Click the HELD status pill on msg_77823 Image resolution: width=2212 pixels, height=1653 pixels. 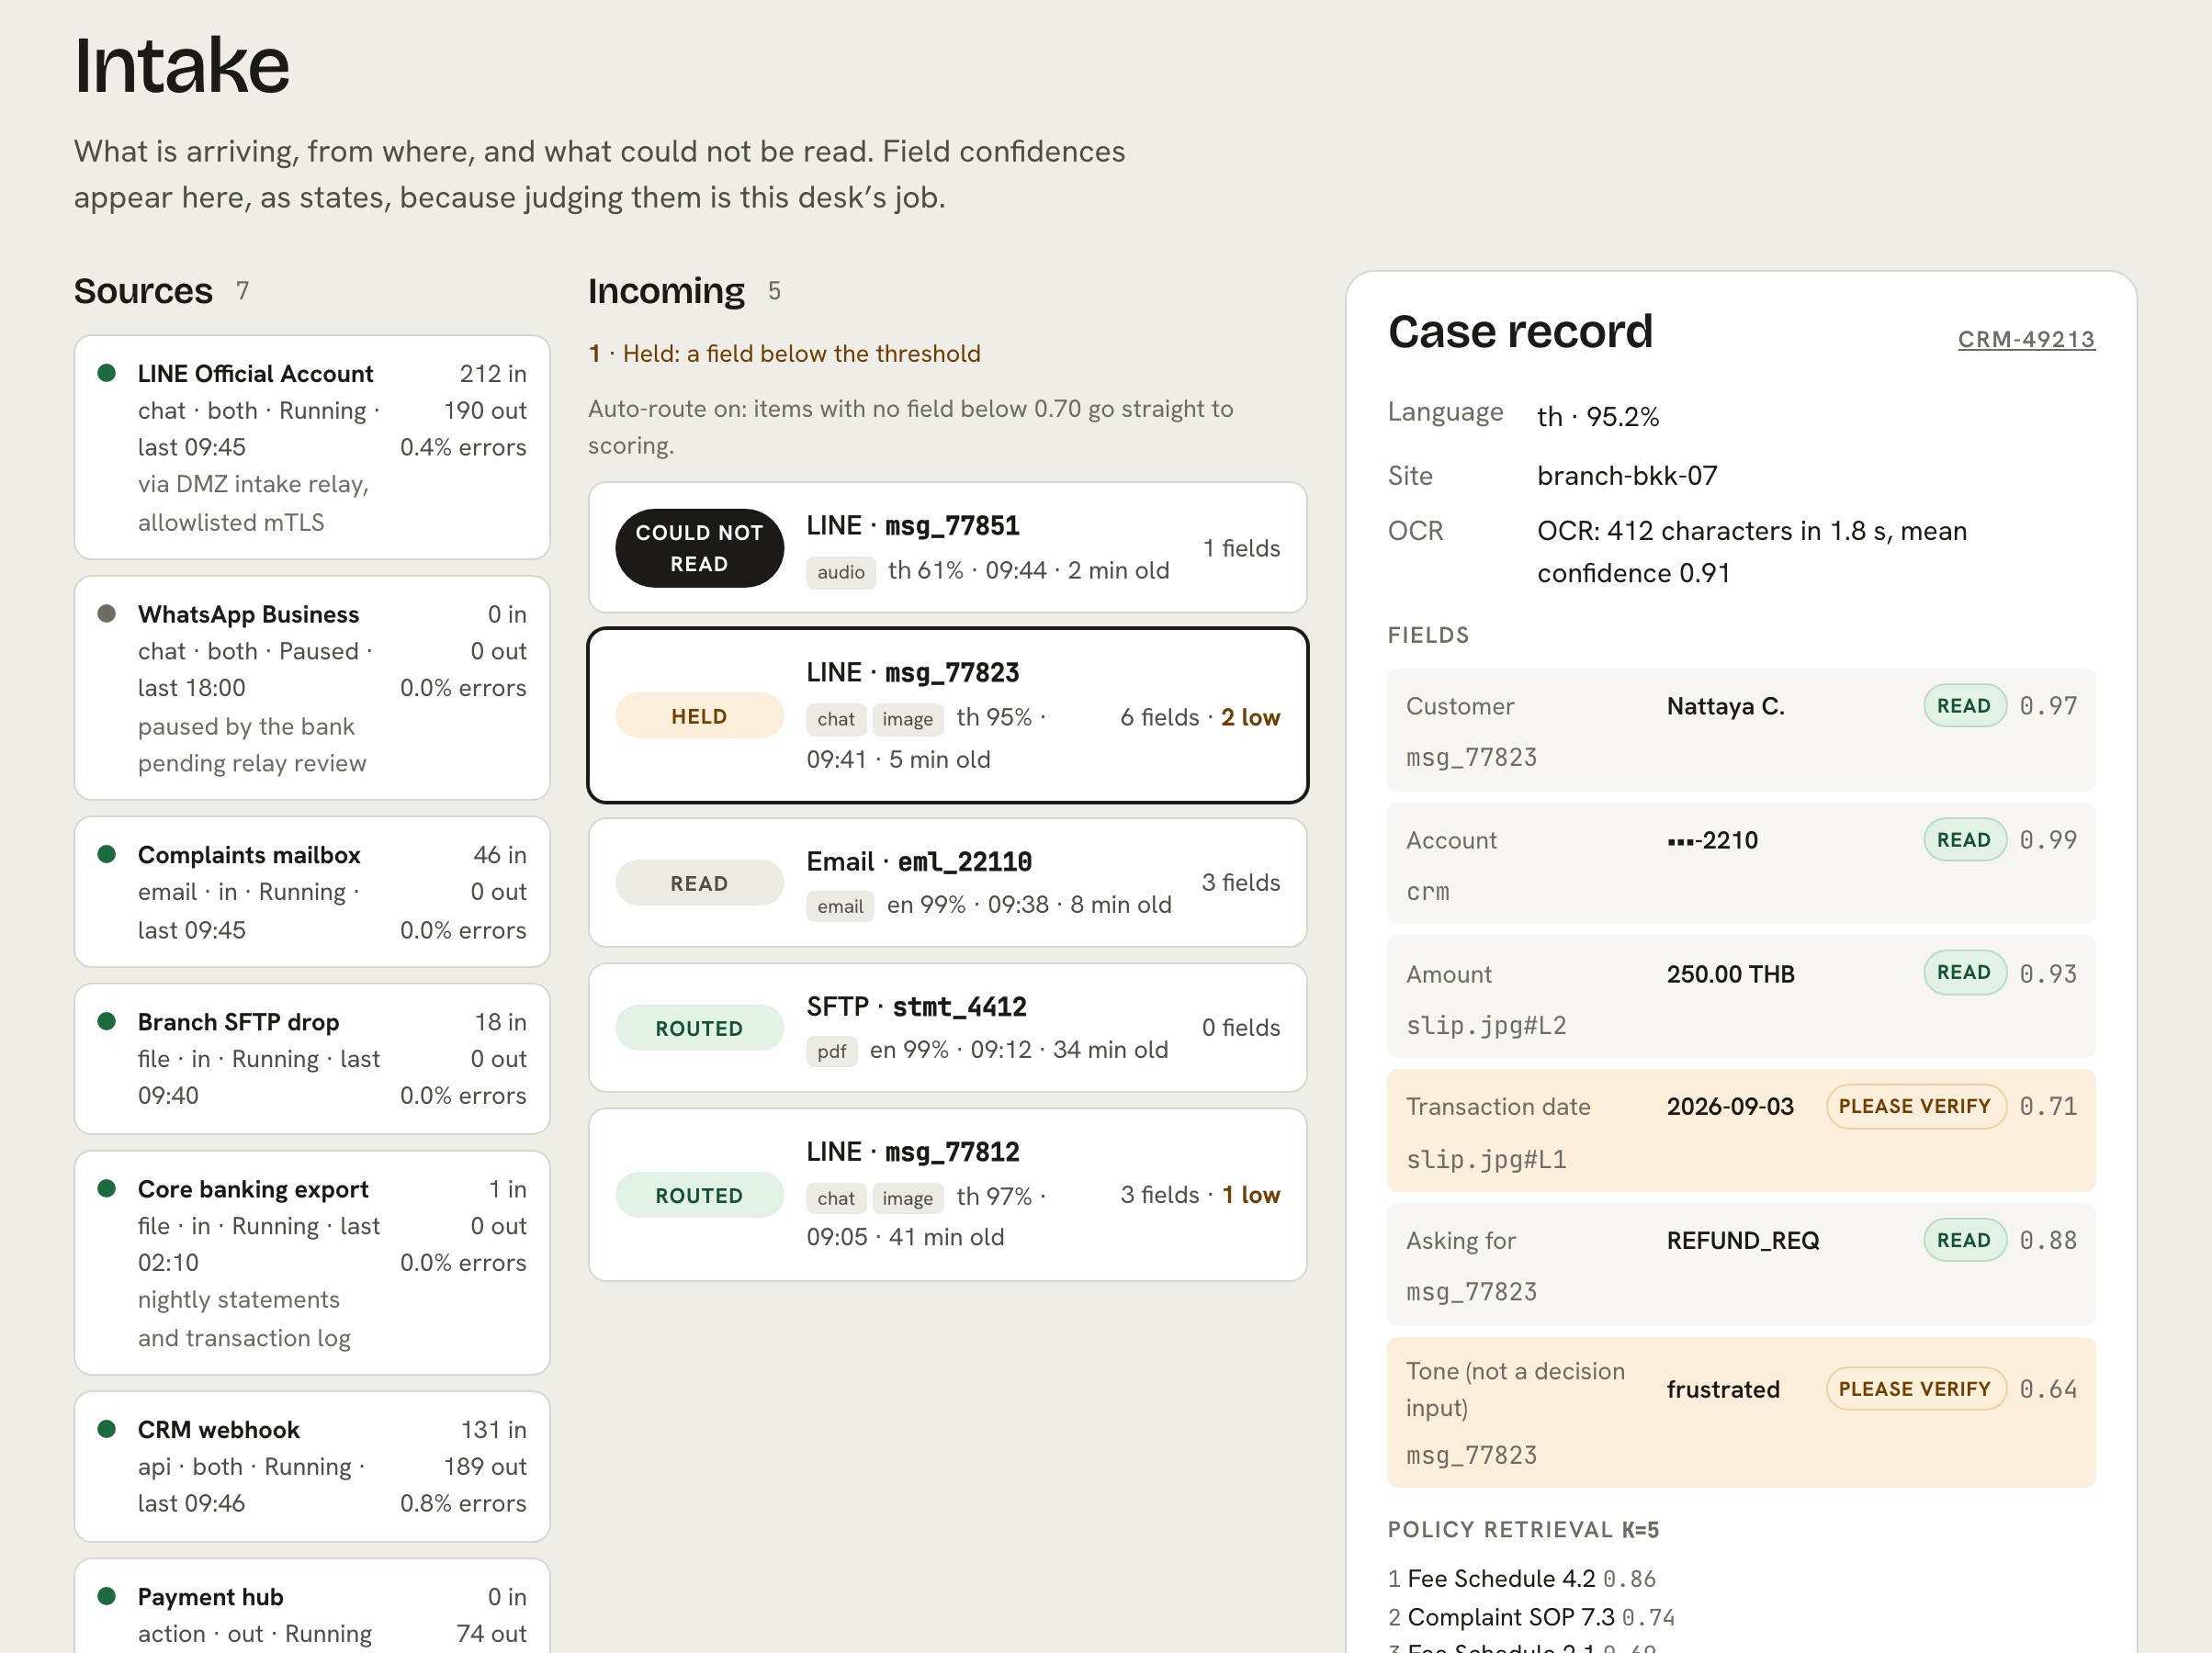click(699, 716)
